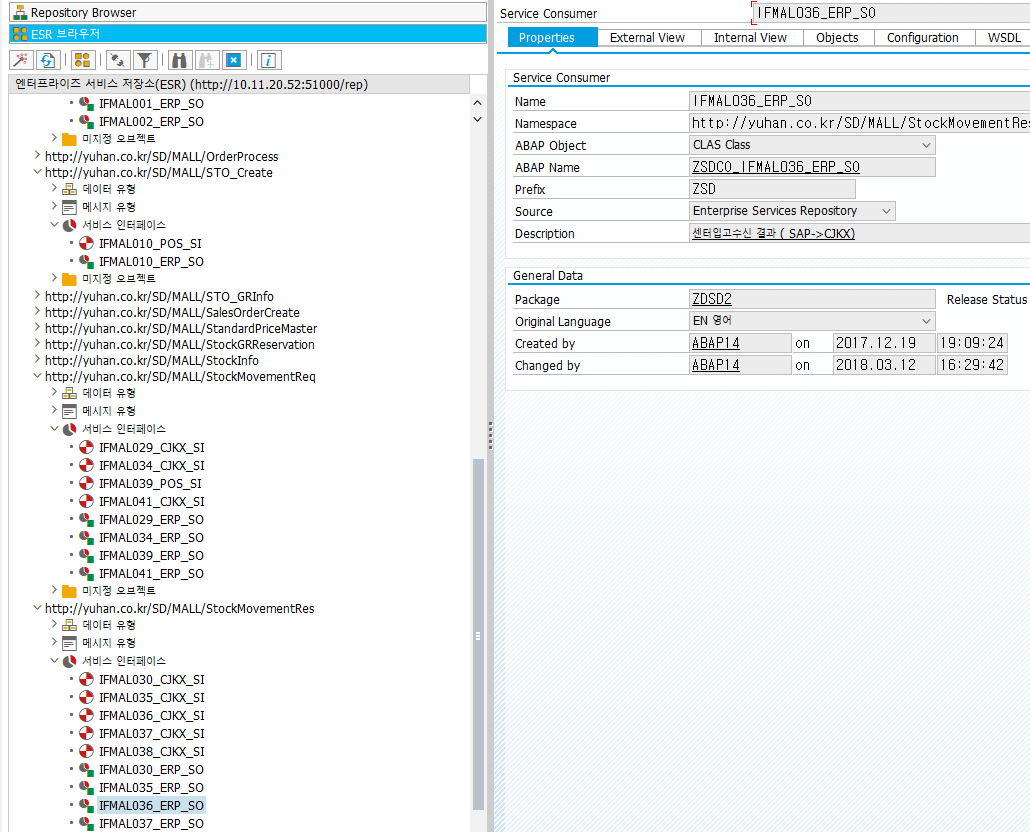Switch to the WSDL tab
1030x832 pixels.
point(1004,37)
